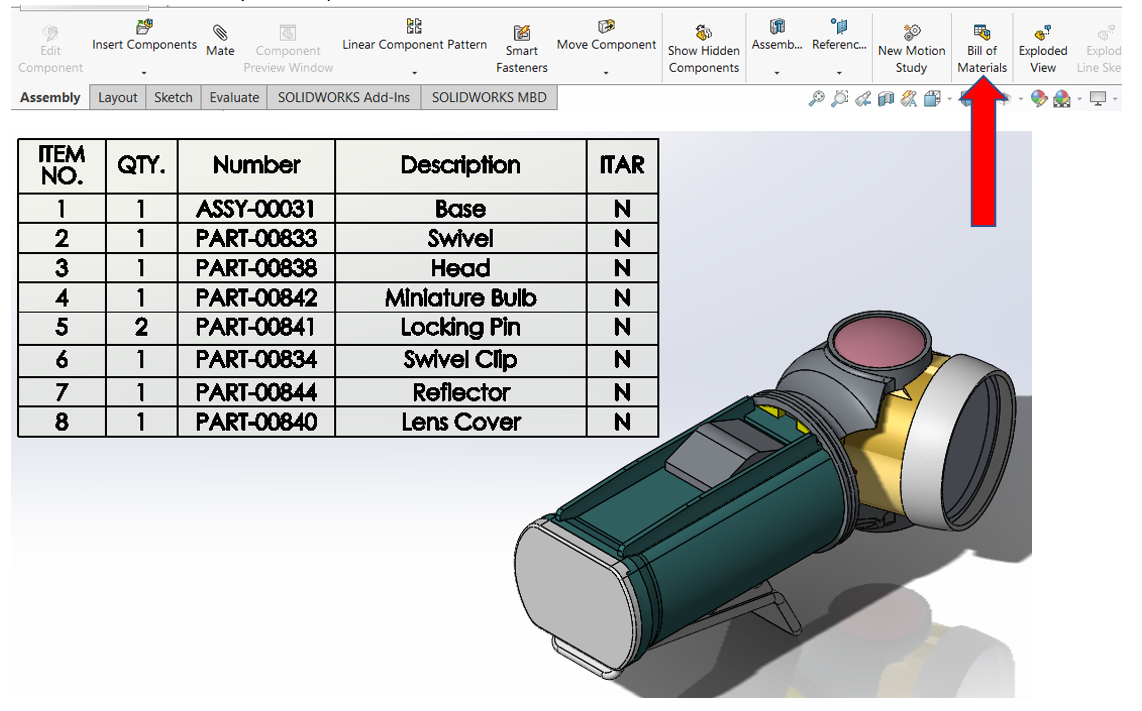Screen dimensions: 1142x711
Task: Launch a New Motion Study
Action: tap(911, 47)
